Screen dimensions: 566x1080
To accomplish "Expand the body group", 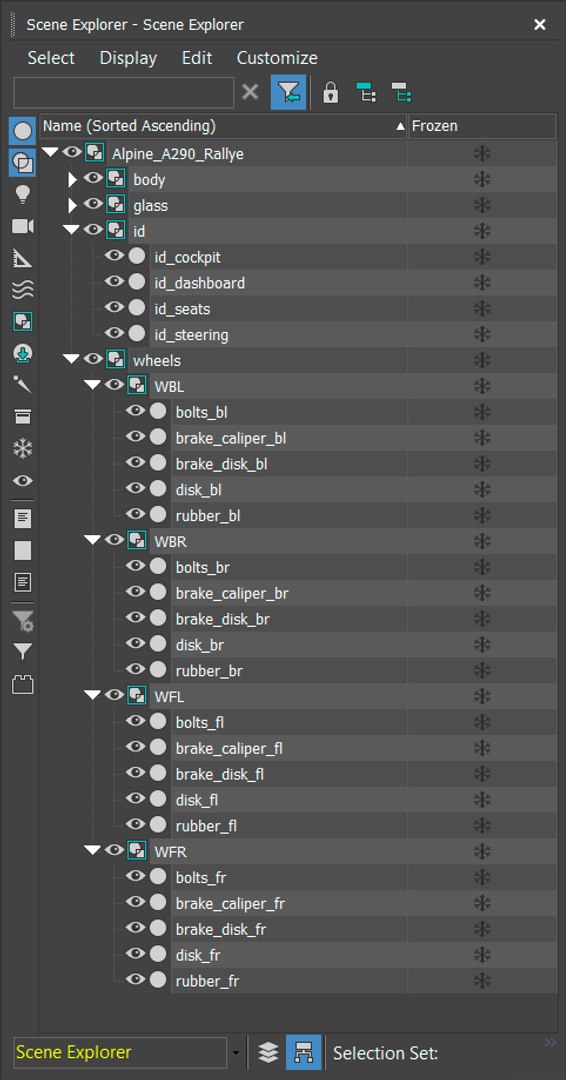I will [x=73, y=180].
